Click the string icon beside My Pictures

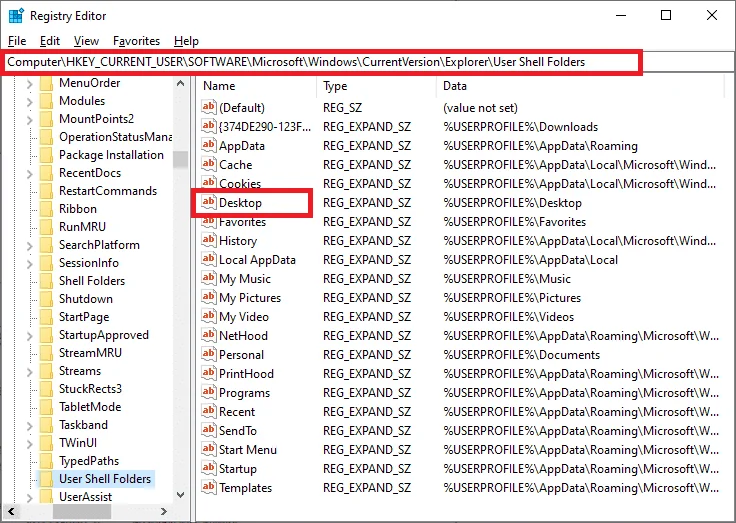click(x=209, y=297)
